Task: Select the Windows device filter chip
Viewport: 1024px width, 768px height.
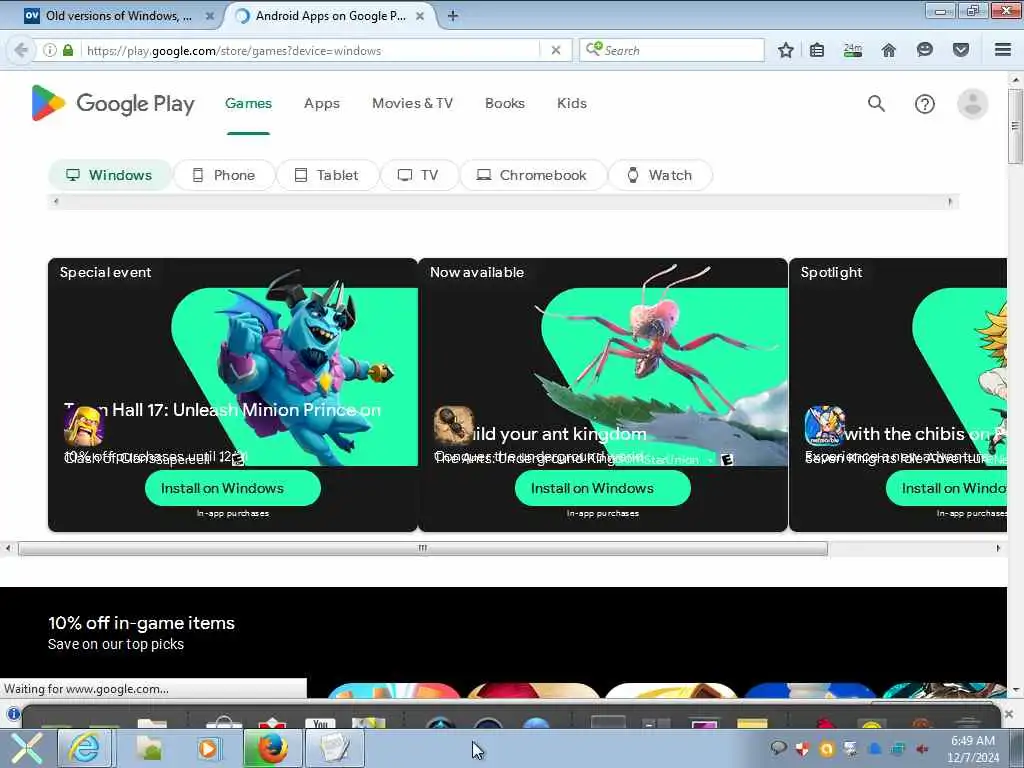Action: pos(110,175)
